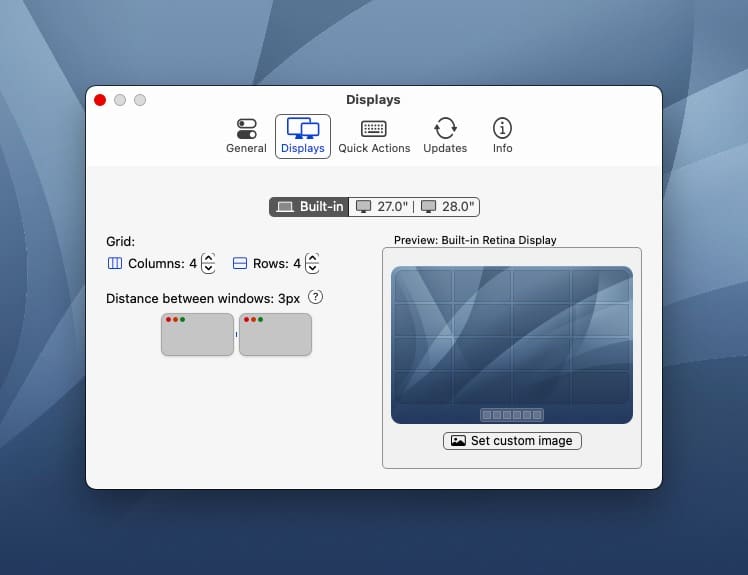
Task: Open the General settings tab
Action: (246, 136)
